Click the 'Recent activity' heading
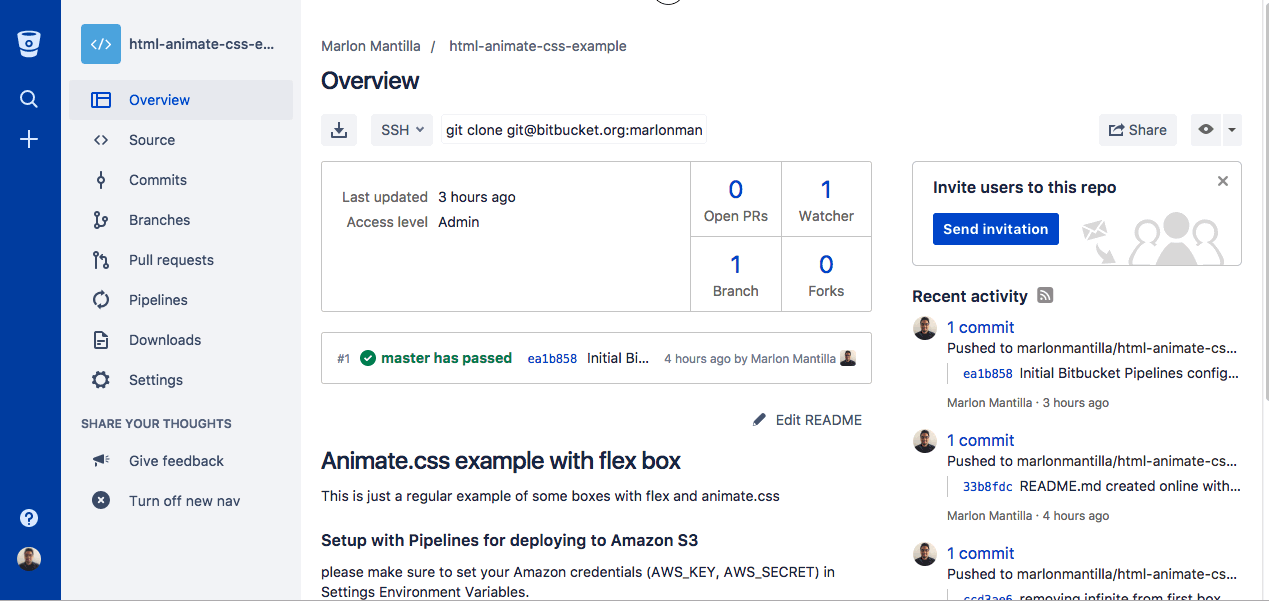Screen dimensions: 1269x601 pyautogui.click(x=970, y=296)
